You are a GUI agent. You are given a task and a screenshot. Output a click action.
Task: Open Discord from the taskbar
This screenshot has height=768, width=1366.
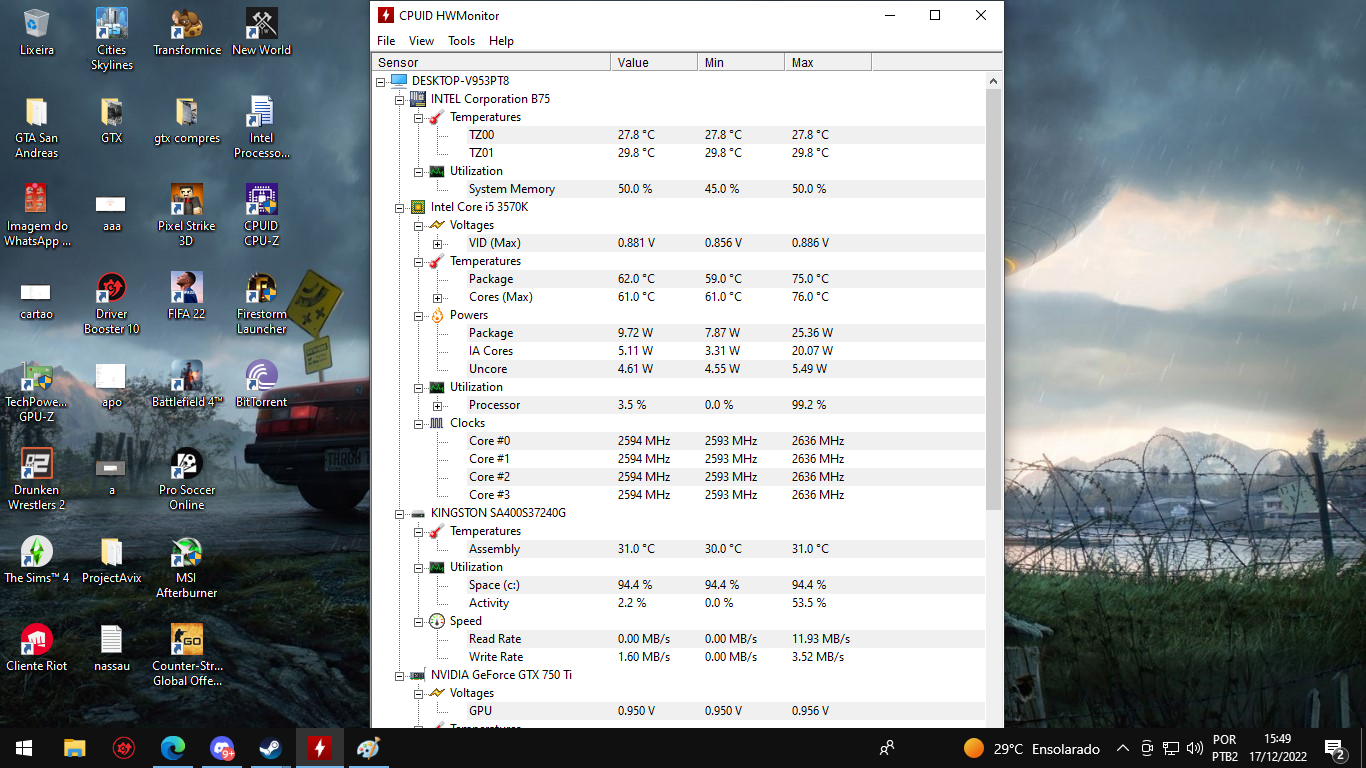pos(222,747)
